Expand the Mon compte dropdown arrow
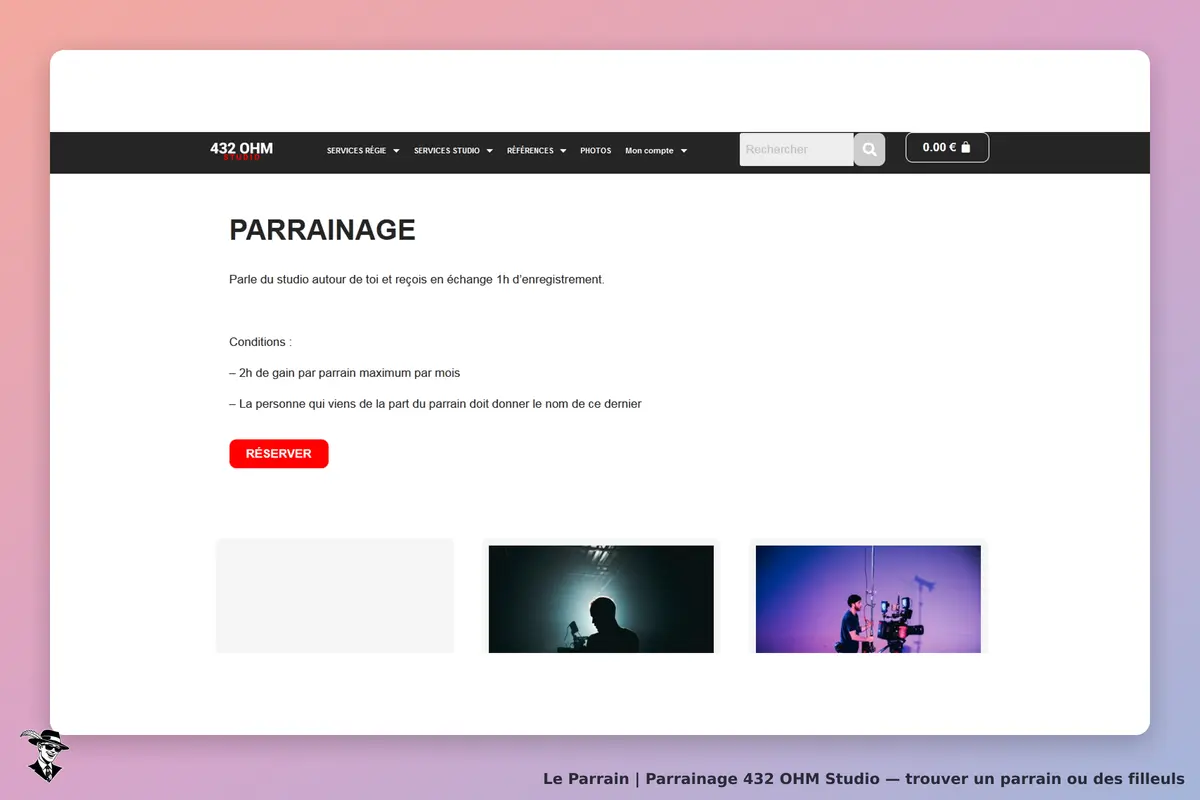This screenshot has height=800, width=1200. pos(684,151)
